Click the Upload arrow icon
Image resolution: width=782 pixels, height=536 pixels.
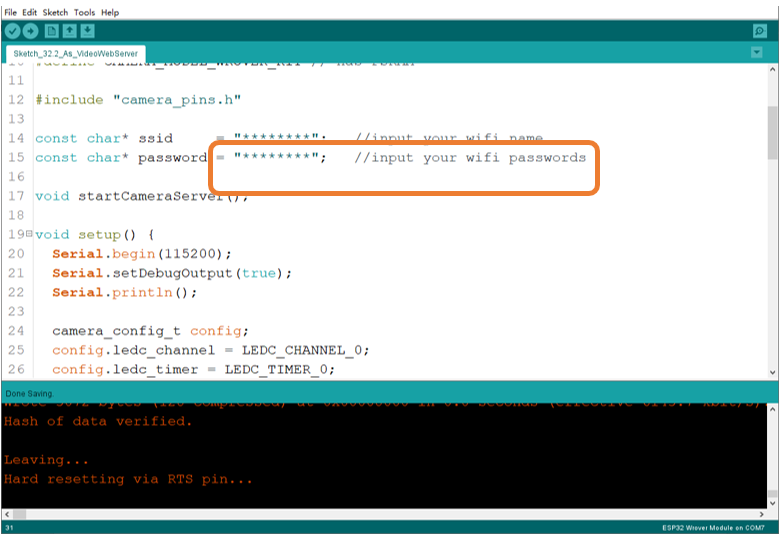[x=30, y=31]
